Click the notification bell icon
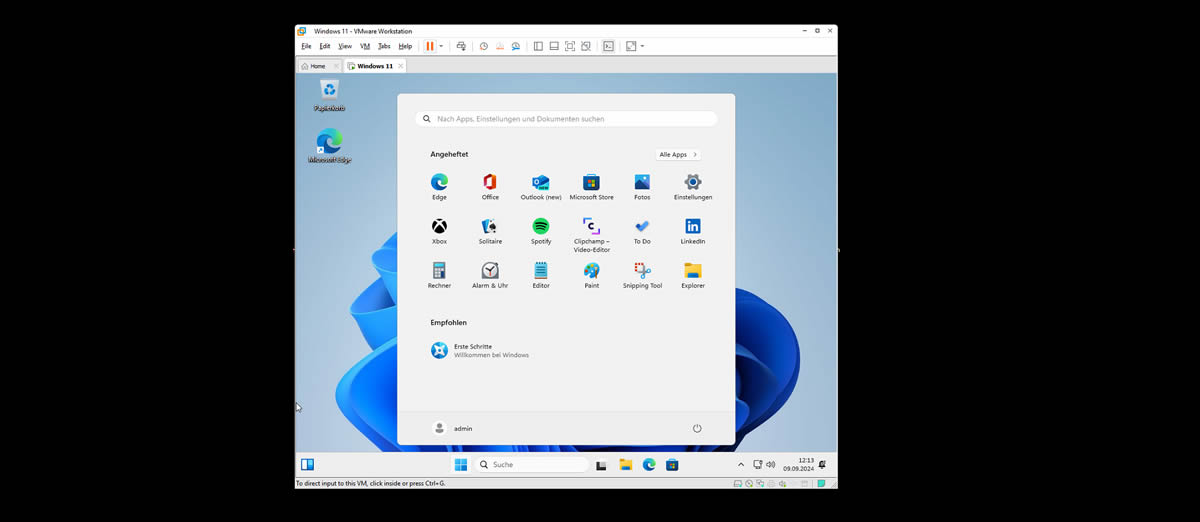The height and width of the screenshot is (522, 1200). click(x=822, y=464)
